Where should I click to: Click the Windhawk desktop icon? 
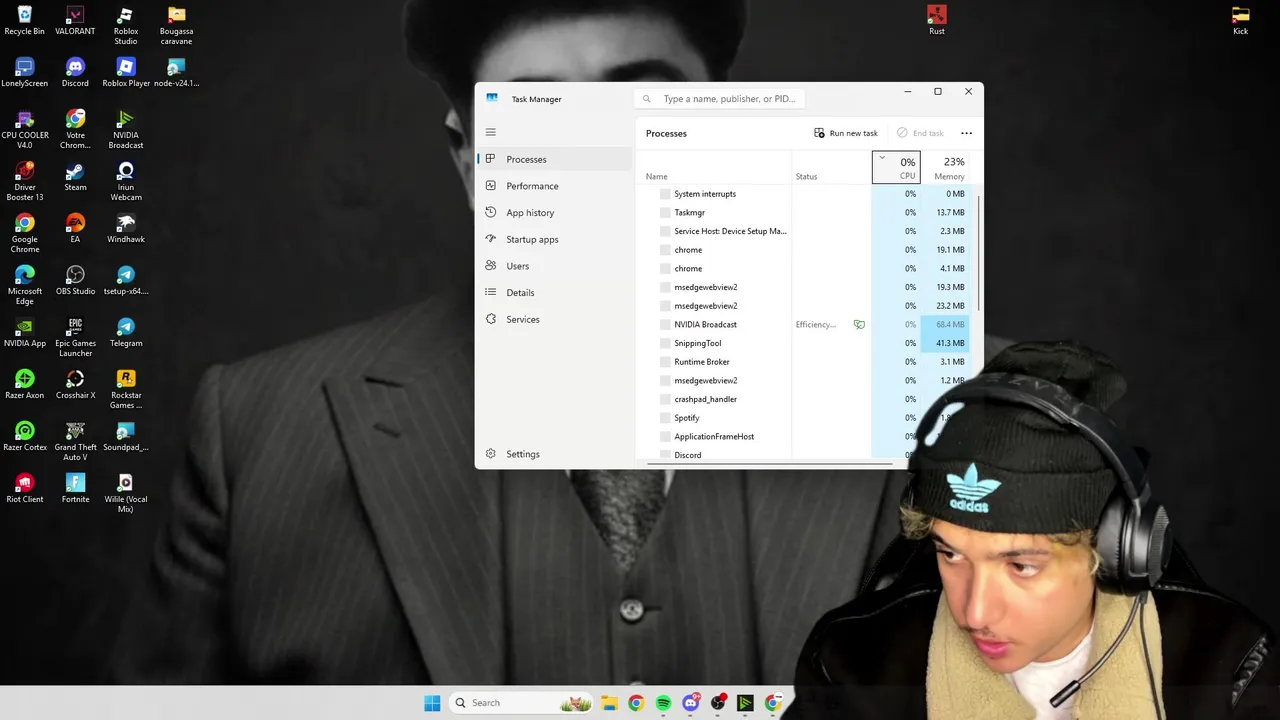[x=125, y=229]
